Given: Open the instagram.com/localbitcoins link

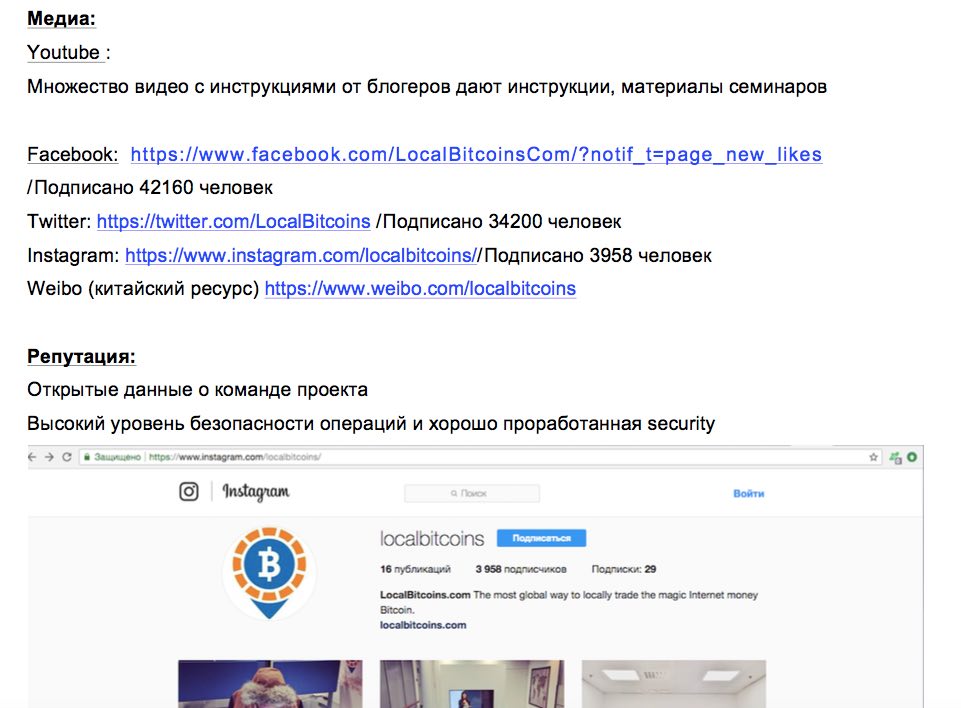Looking at the screenshot, I should pos(301,255).
